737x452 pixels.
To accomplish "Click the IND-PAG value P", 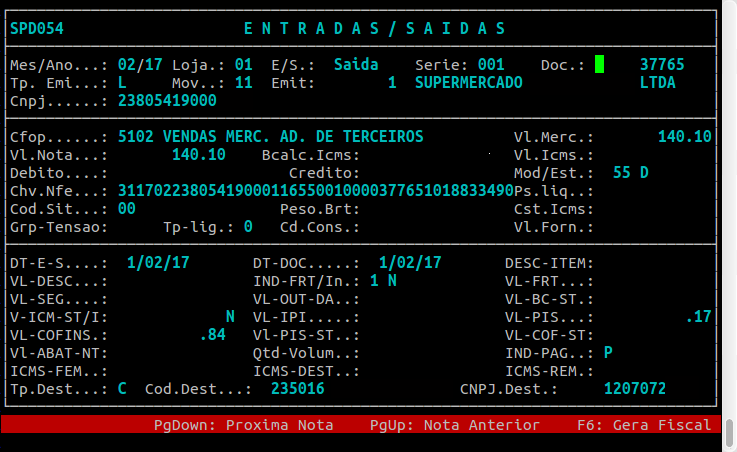I will click(x=608, y=353).
